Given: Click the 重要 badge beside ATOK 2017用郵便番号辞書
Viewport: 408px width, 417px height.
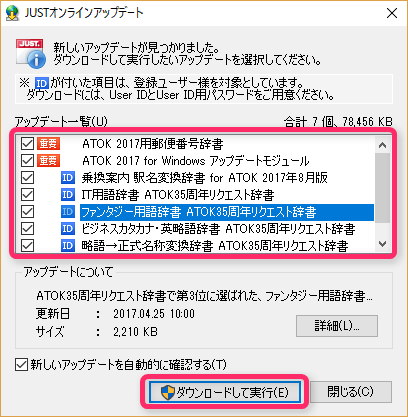Looking at the screenshot, I should pos(49,144).
